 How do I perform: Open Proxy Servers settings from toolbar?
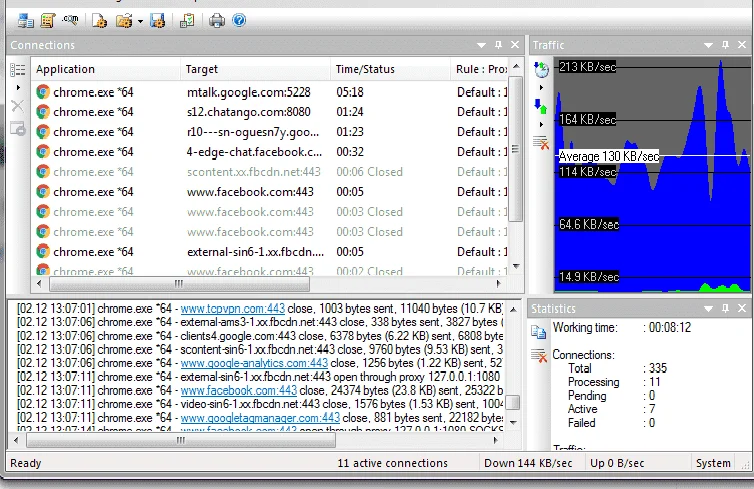point(25,21)
